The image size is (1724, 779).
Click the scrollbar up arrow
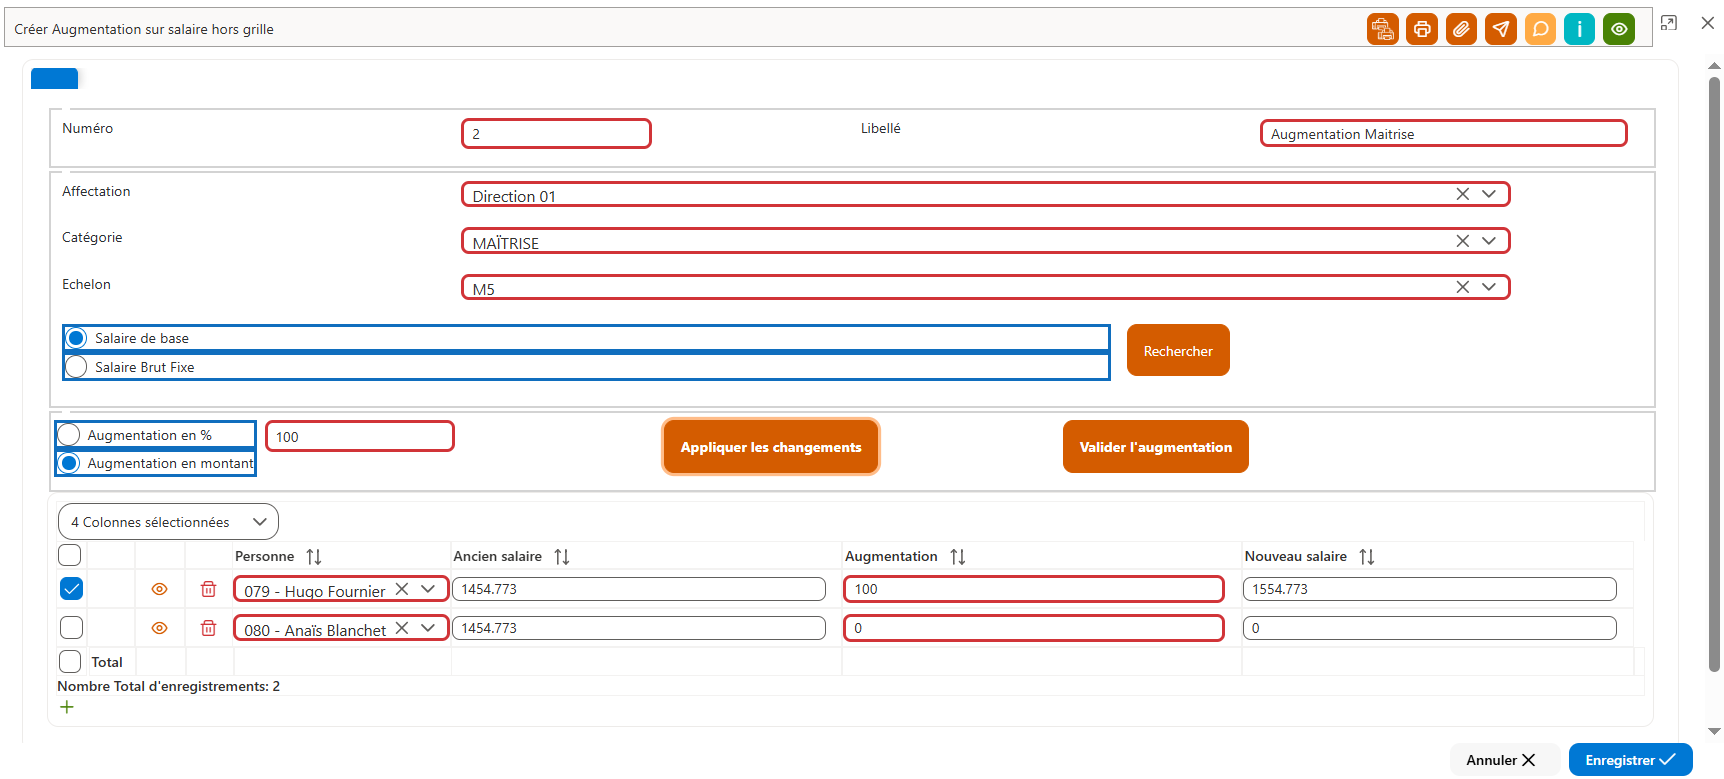click(x=1714, y=66)
